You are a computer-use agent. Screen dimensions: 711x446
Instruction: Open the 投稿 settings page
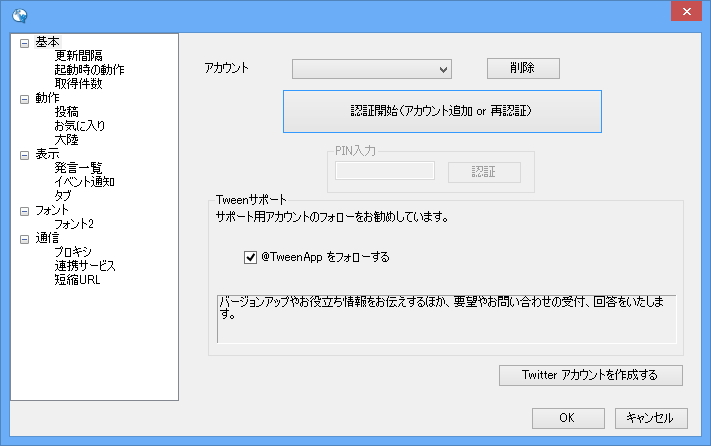[67, 112]
